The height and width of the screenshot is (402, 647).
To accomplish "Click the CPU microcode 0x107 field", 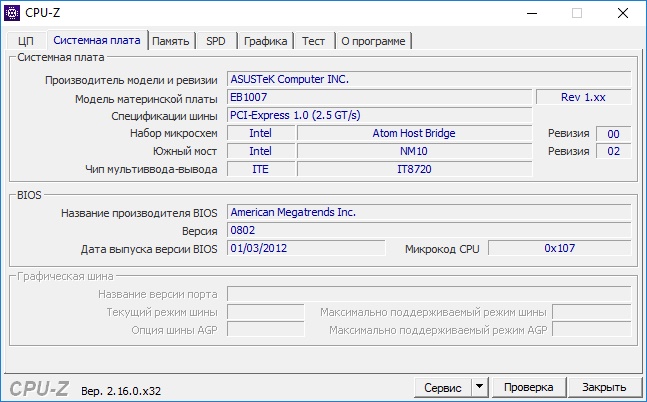I will [560, 248].
